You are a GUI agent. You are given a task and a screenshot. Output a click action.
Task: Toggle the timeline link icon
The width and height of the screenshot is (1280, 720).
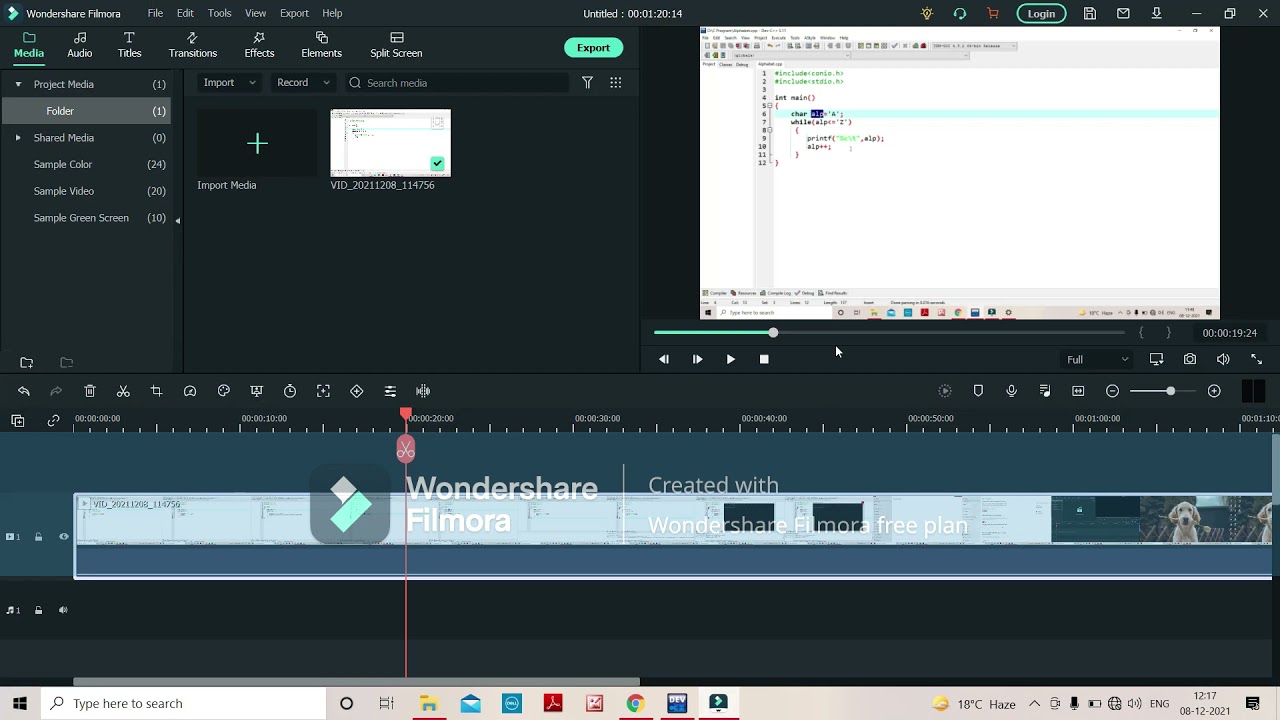(53, 421)
